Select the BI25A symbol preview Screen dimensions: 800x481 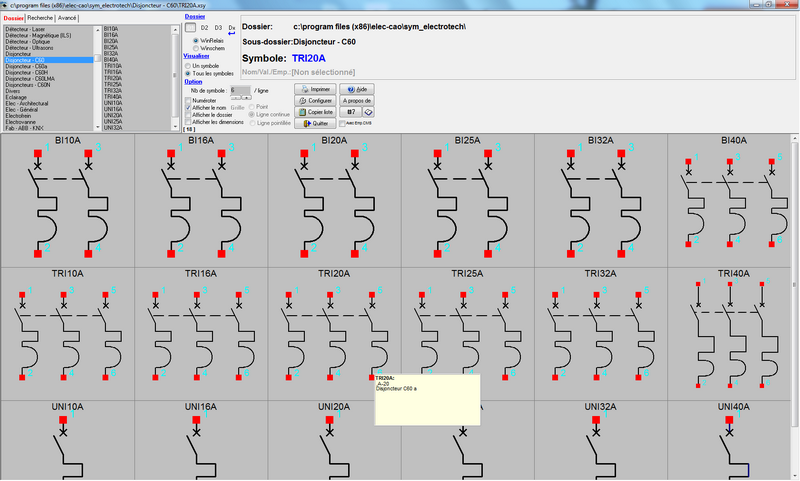(467, 200)
